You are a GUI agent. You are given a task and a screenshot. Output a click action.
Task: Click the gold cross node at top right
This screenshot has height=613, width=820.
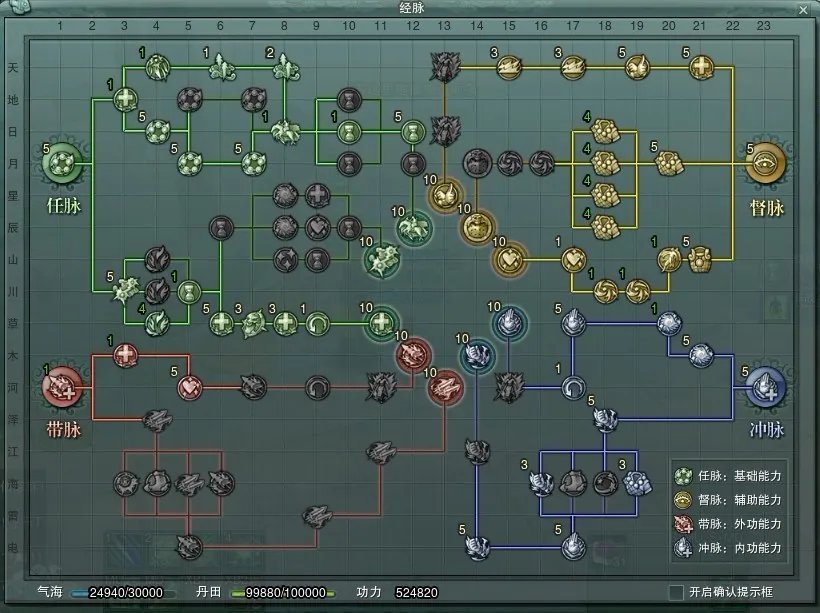click(701, 67)
